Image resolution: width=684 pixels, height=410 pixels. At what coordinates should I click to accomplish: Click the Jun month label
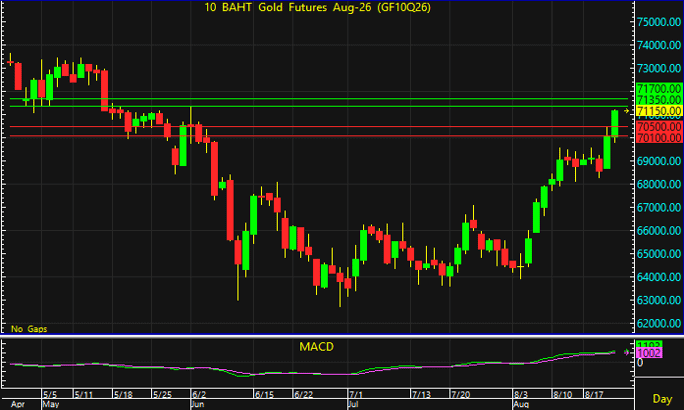pyautogui.click(x=199, y=404)
